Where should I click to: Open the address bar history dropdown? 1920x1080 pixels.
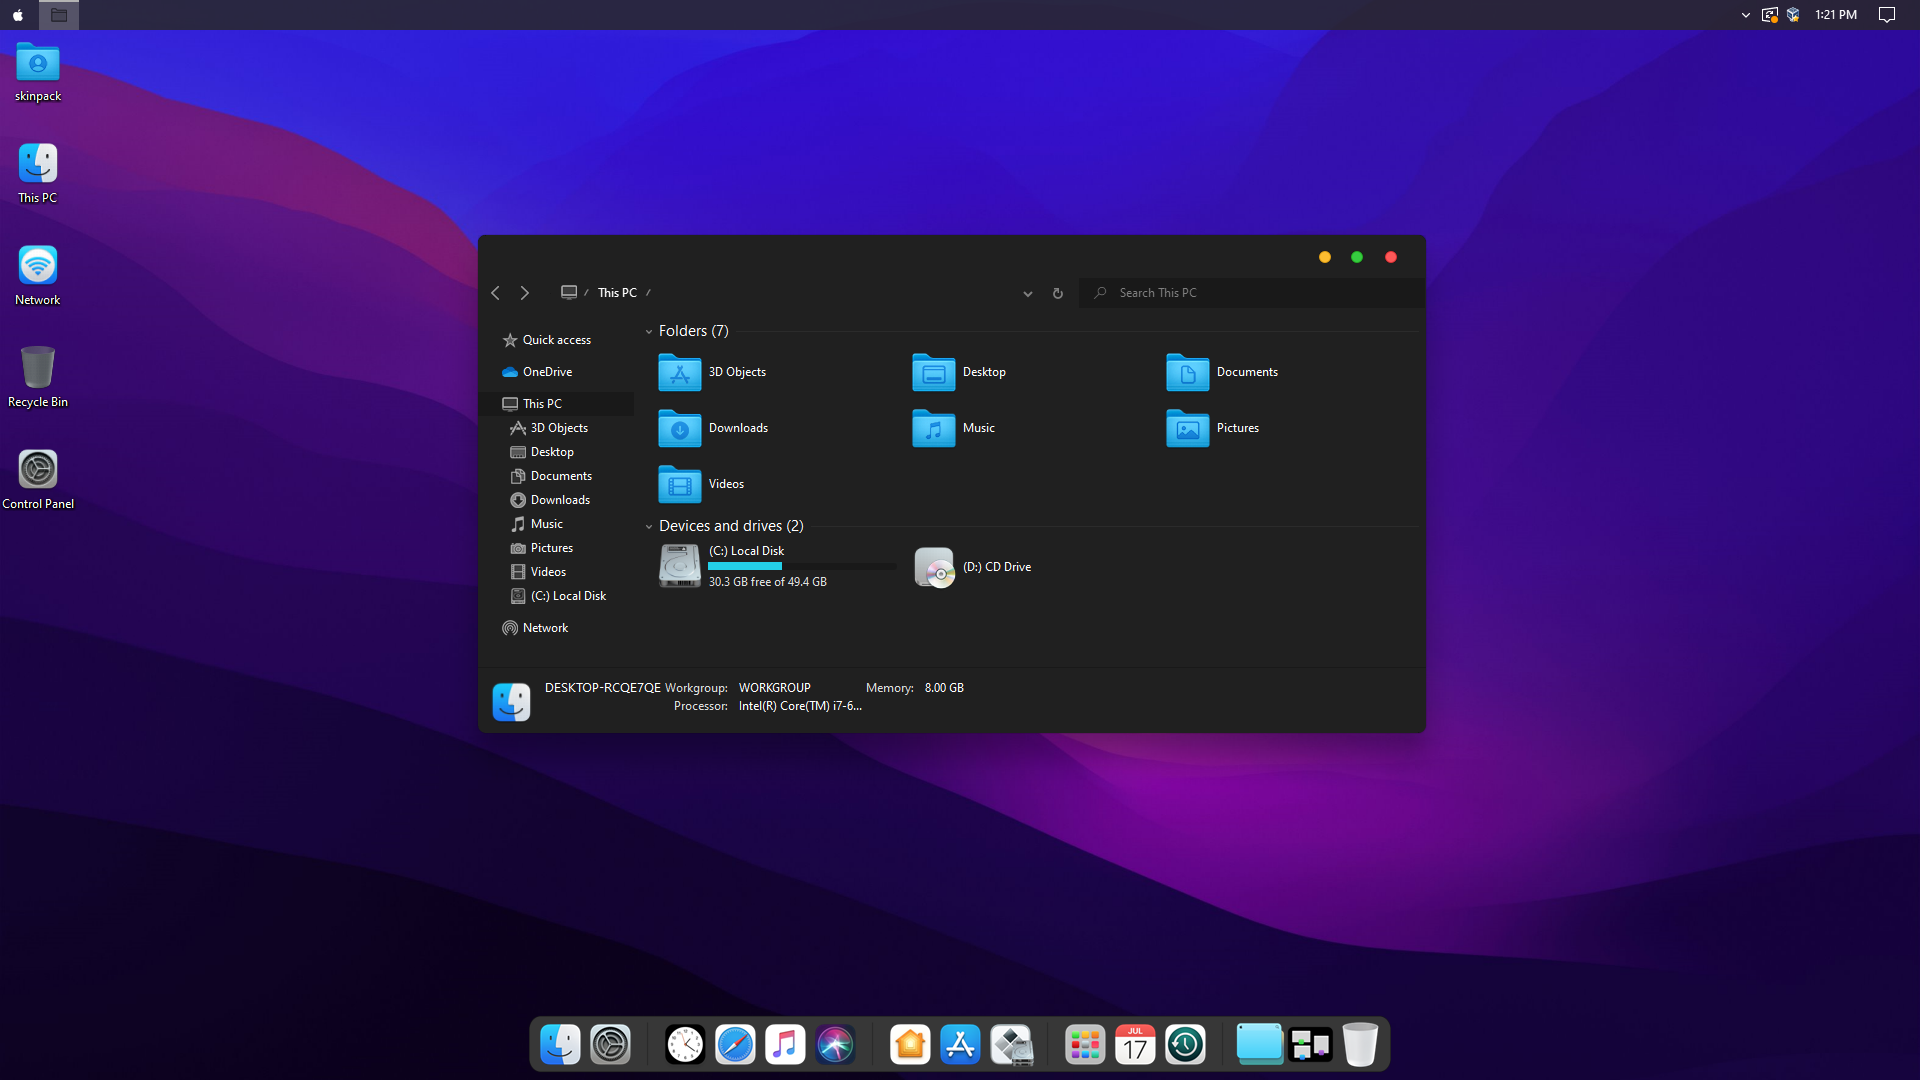pos(1027,293)
